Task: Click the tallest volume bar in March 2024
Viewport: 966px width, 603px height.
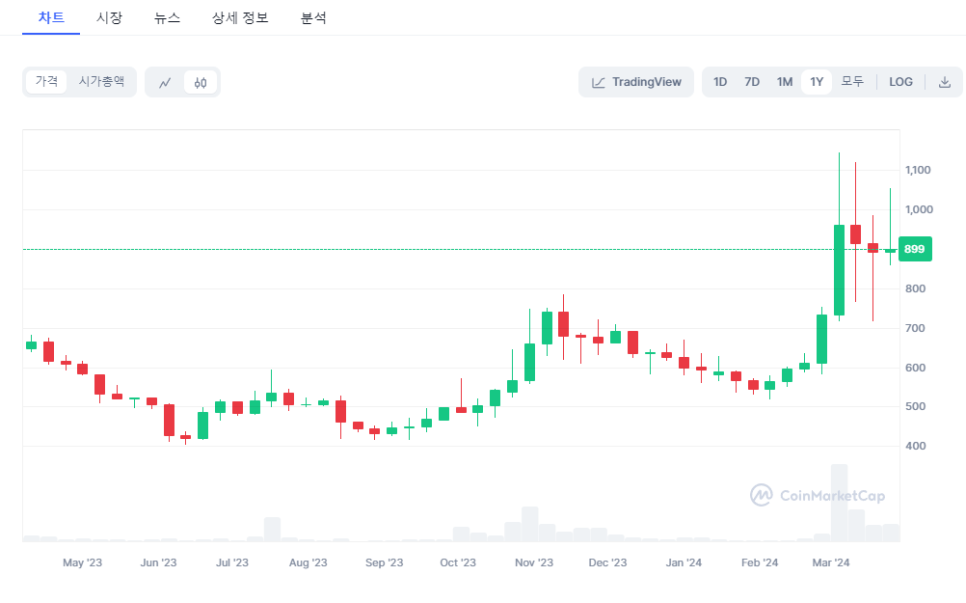Action: [x=839, y=503]
